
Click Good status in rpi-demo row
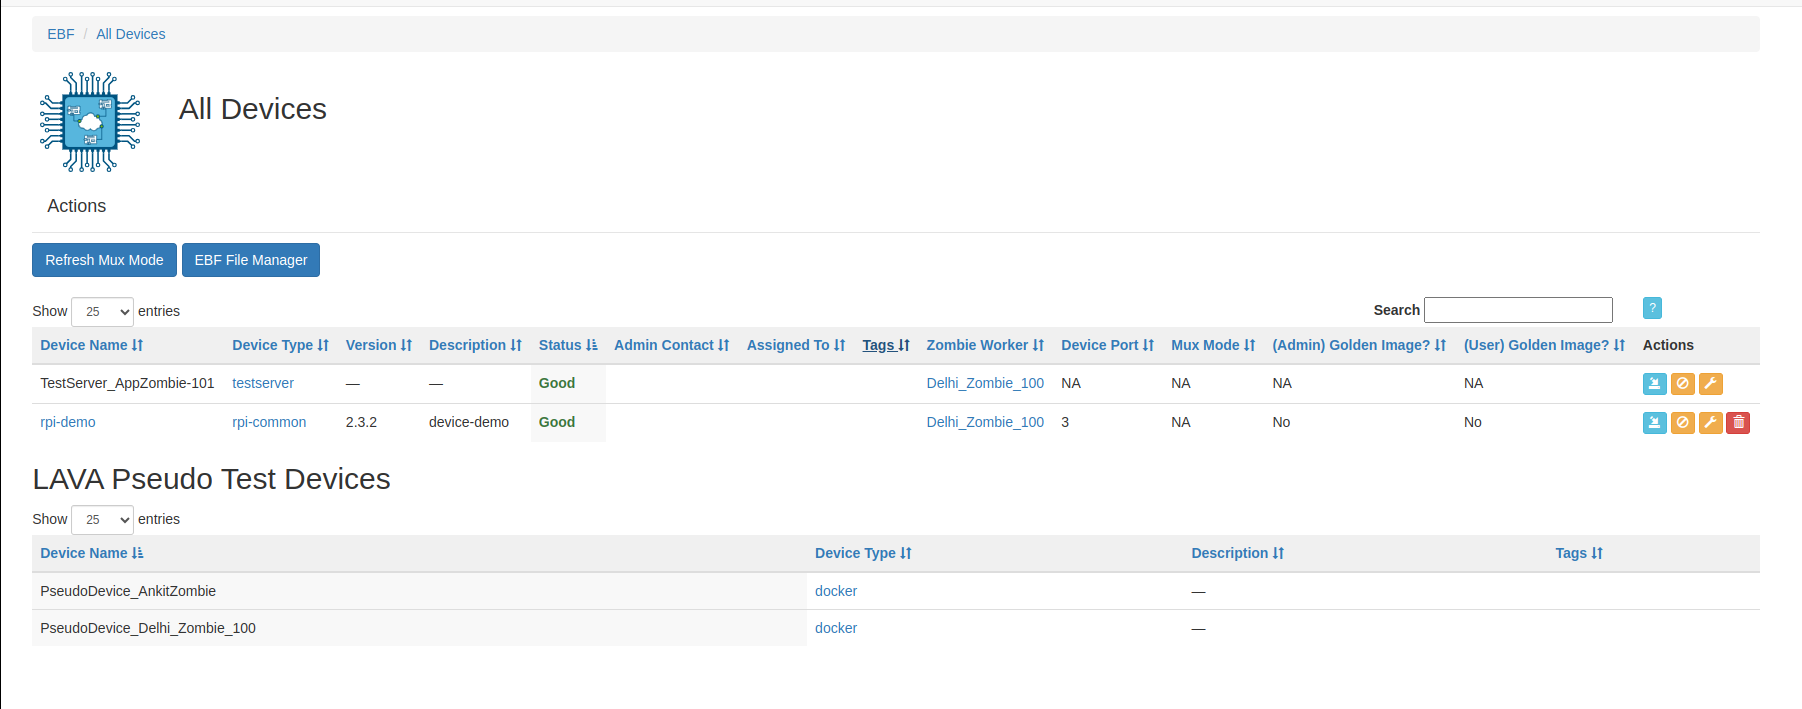[x=557, y=422]
